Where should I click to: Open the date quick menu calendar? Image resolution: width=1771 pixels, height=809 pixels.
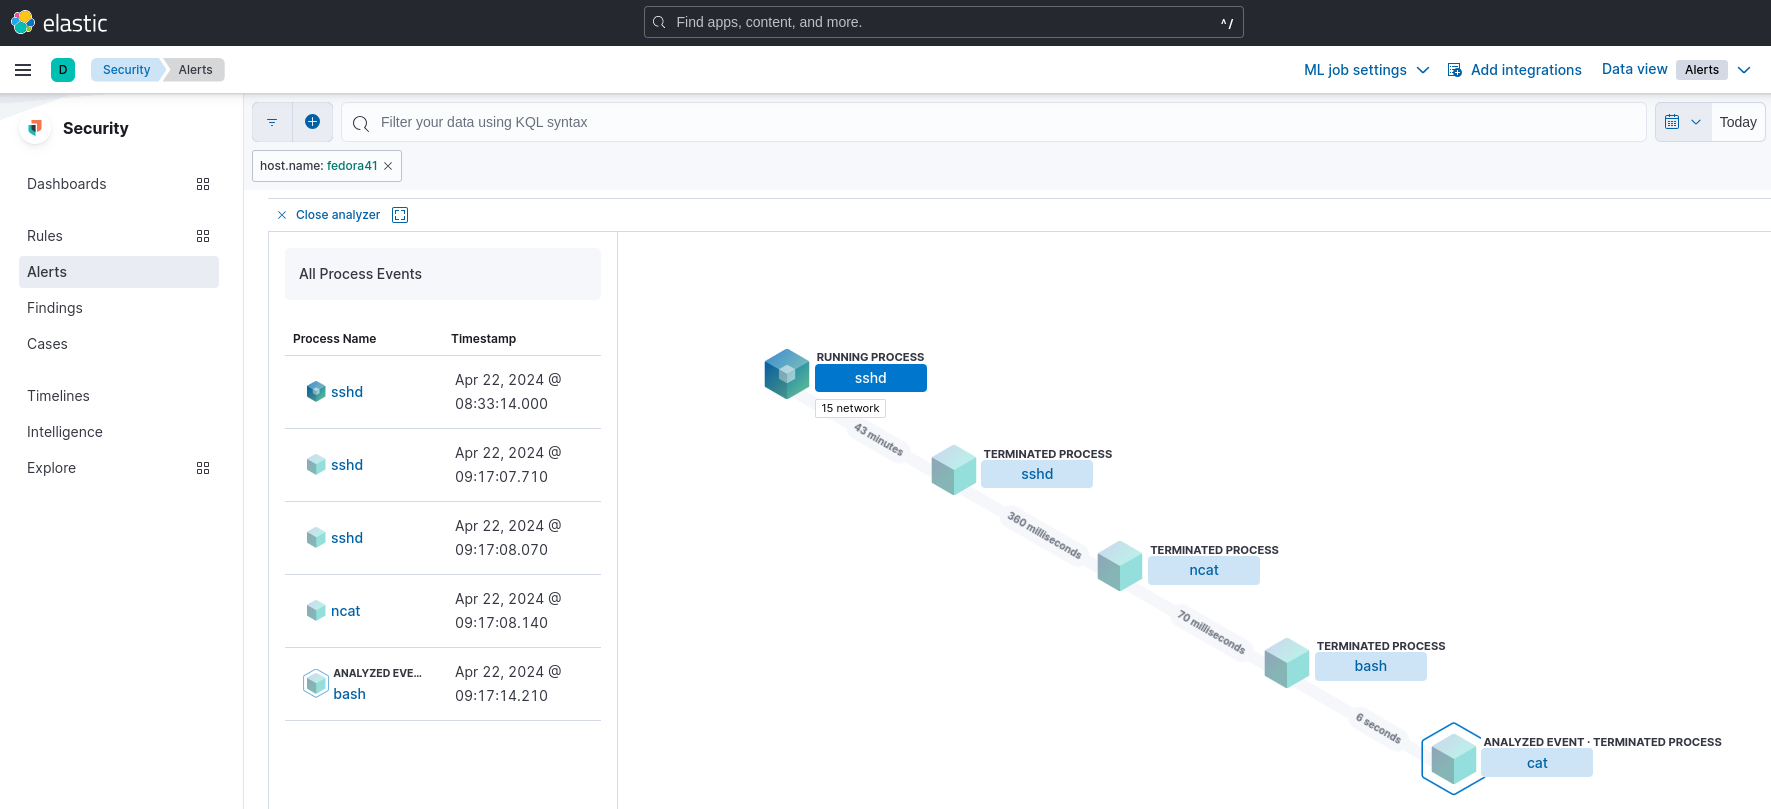(1682, 122)
